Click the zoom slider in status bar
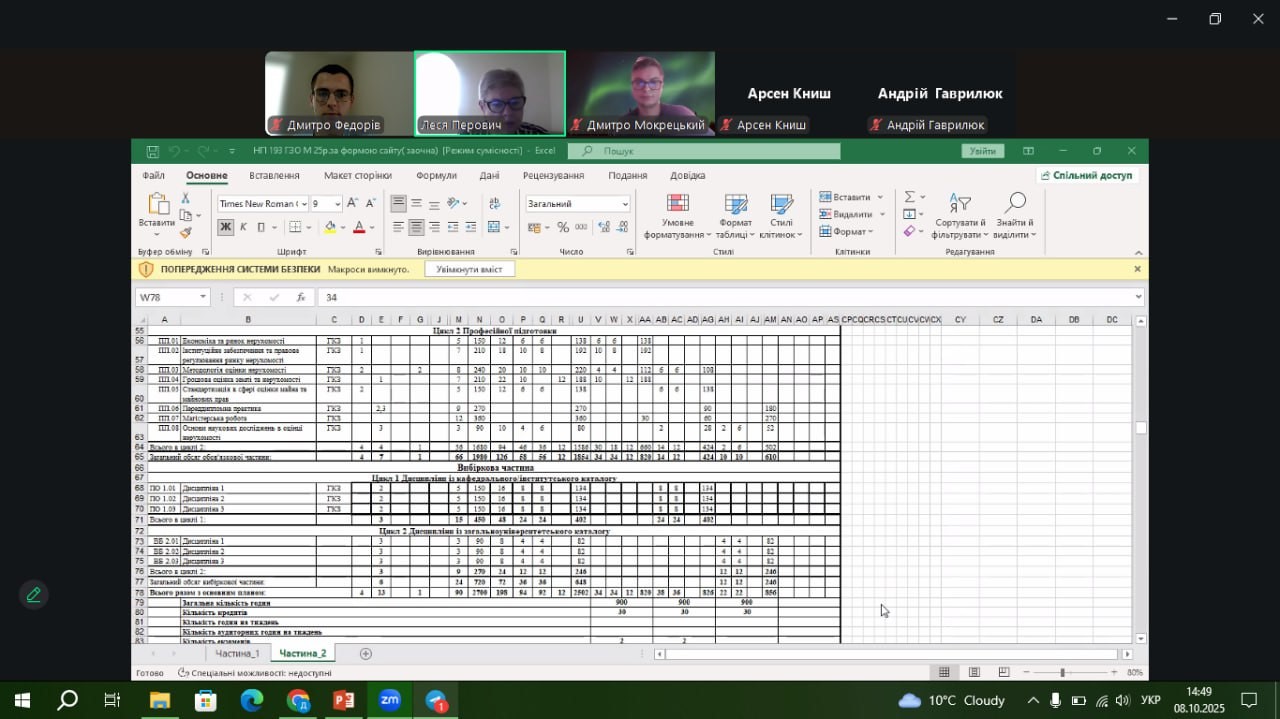The height and width of the screenshot is (719, 1280). [1062, 672]
